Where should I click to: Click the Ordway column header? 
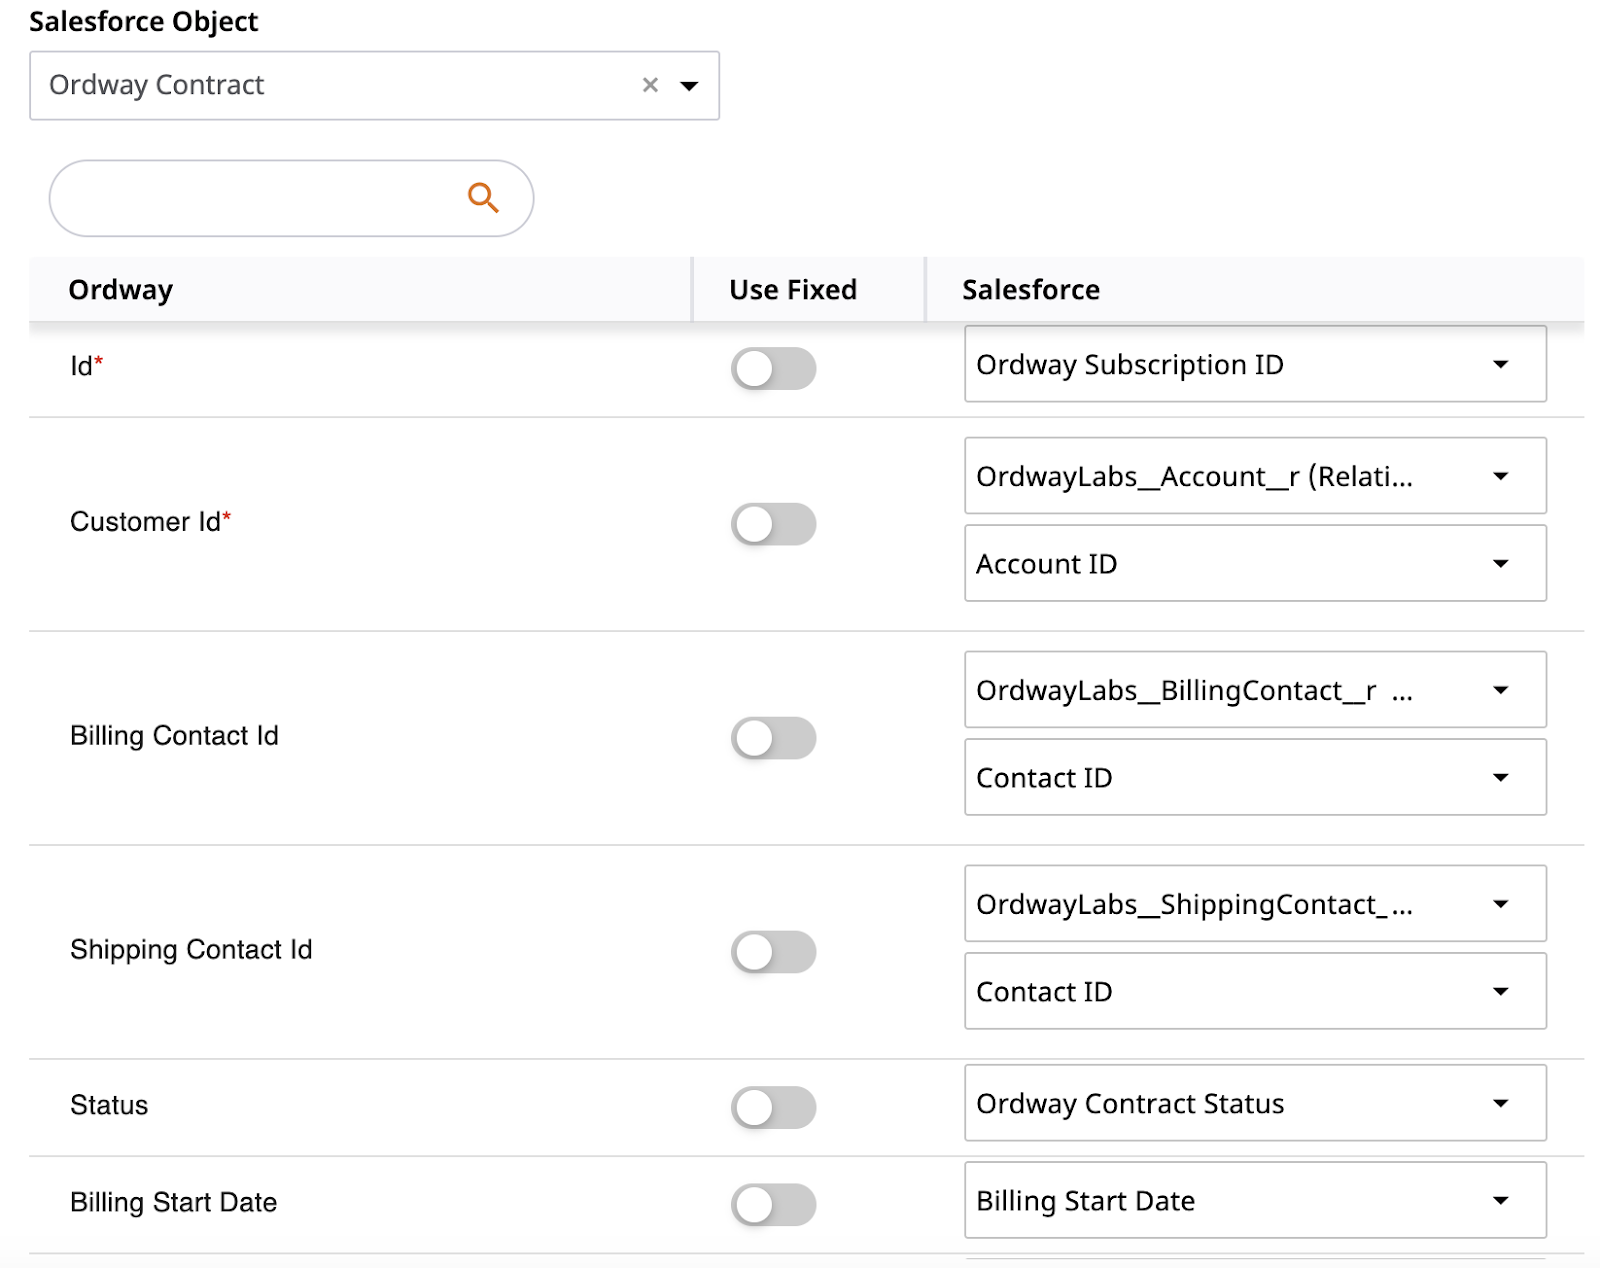[120, 290]
